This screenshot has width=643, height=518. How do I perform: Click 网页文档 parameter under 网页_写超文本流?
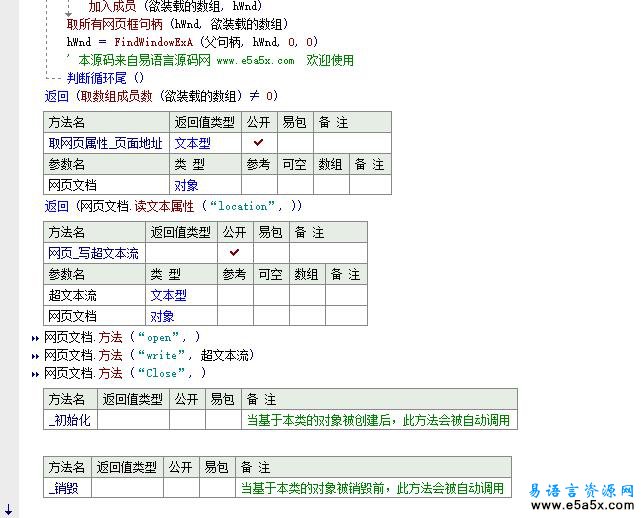72,316
